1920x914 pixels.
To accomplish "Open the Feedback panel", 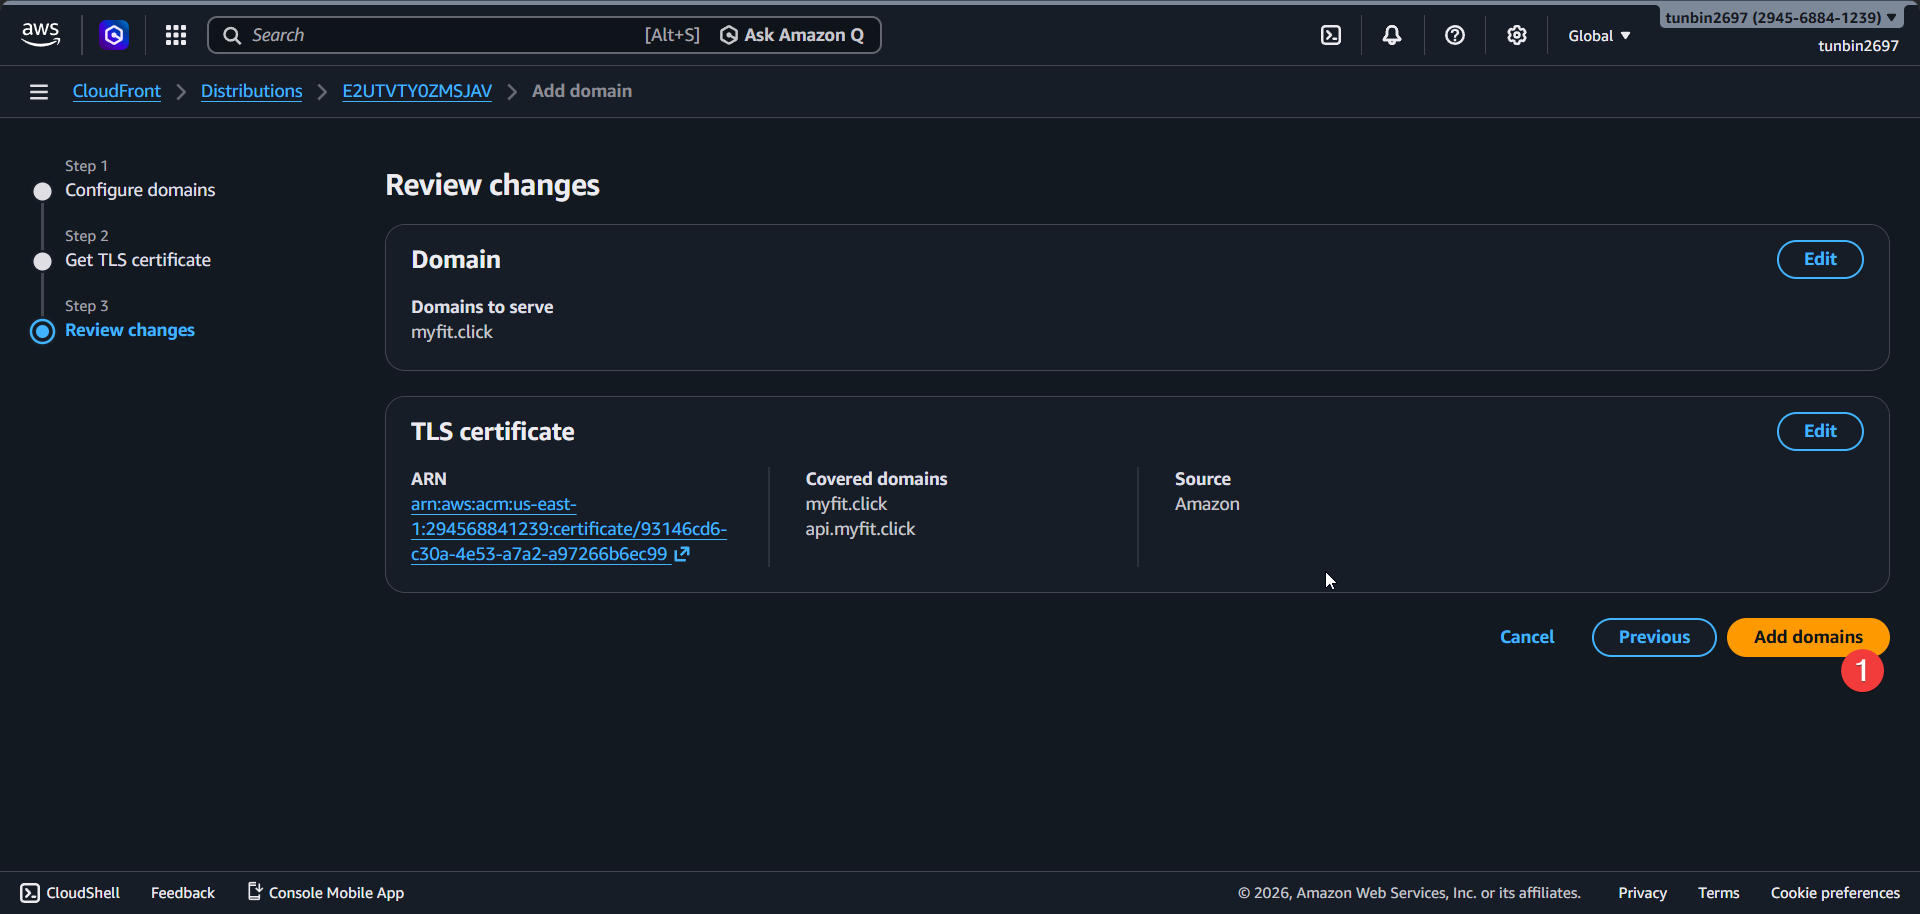I will pyautogui.click(x=182, y=892).
